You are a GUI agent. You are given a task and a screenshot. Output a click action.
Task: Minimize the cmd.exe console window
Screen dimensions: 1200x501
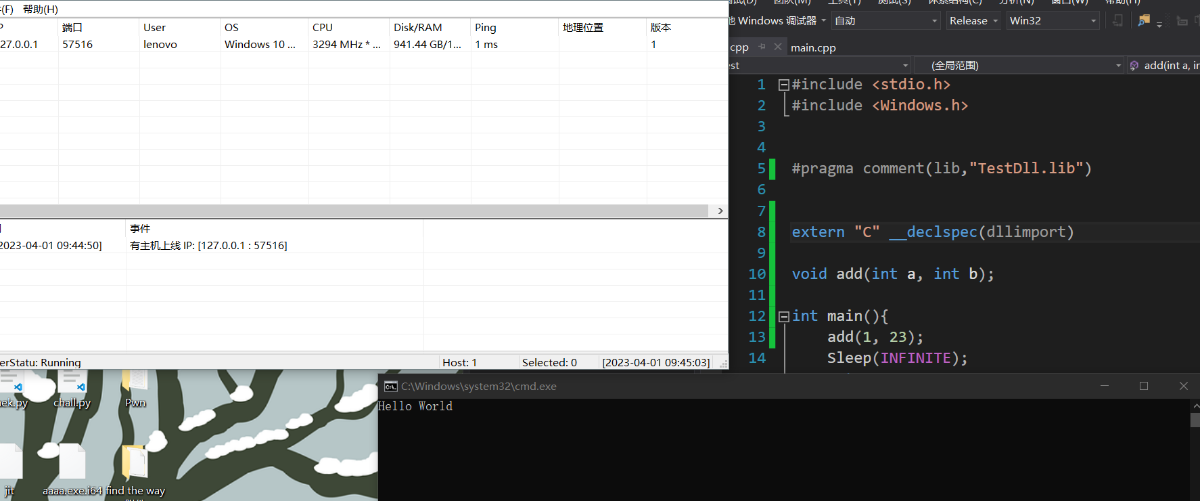click(1105, 386)
